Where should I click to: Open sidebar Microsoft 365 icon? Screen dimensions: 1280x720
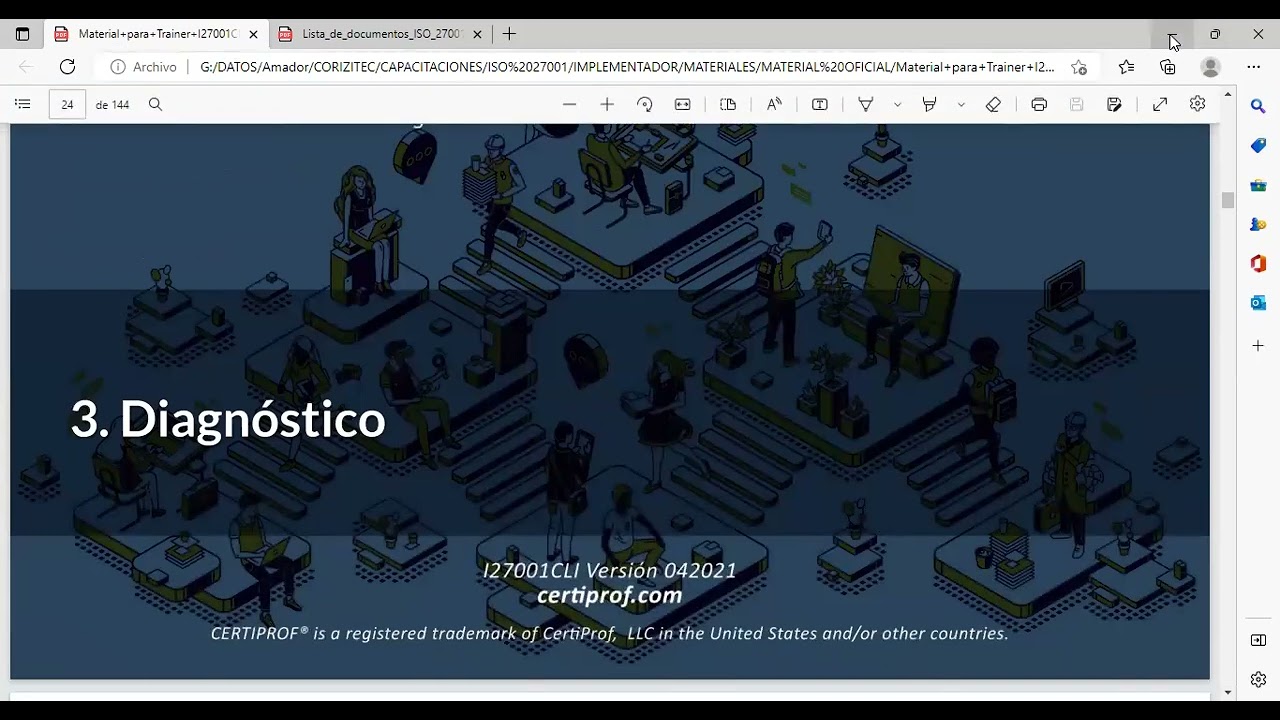[1258, 264]
